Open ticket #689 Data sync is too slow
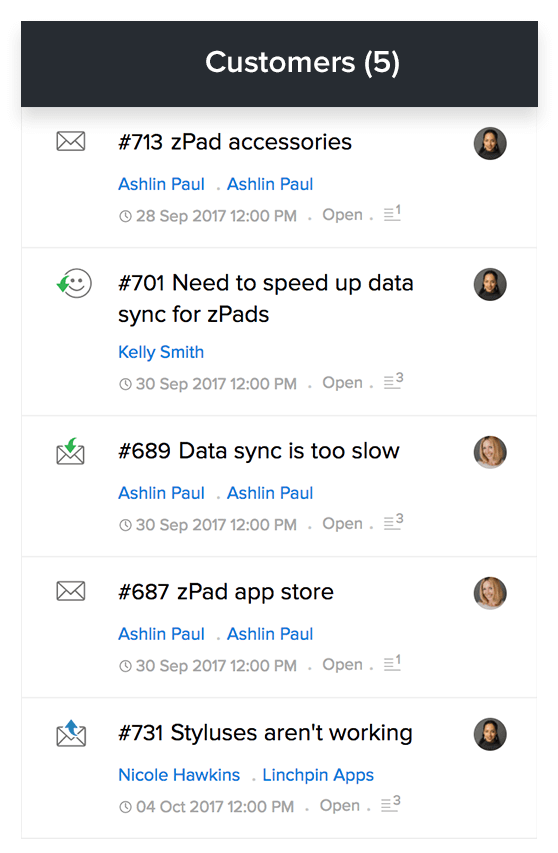The height and width of the screenshot is (853, 558). tap(259, 451)
